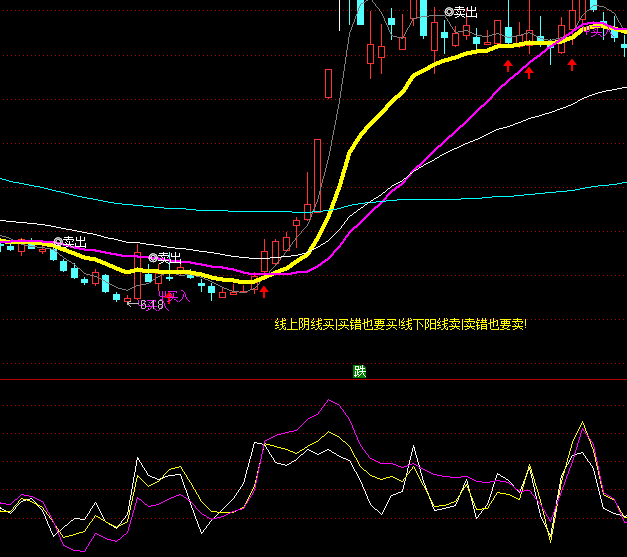The height and width of the screenshot is (557, 627).
Task: Select the leftmost 卖出 sell marker
Action: coord(70,242)
